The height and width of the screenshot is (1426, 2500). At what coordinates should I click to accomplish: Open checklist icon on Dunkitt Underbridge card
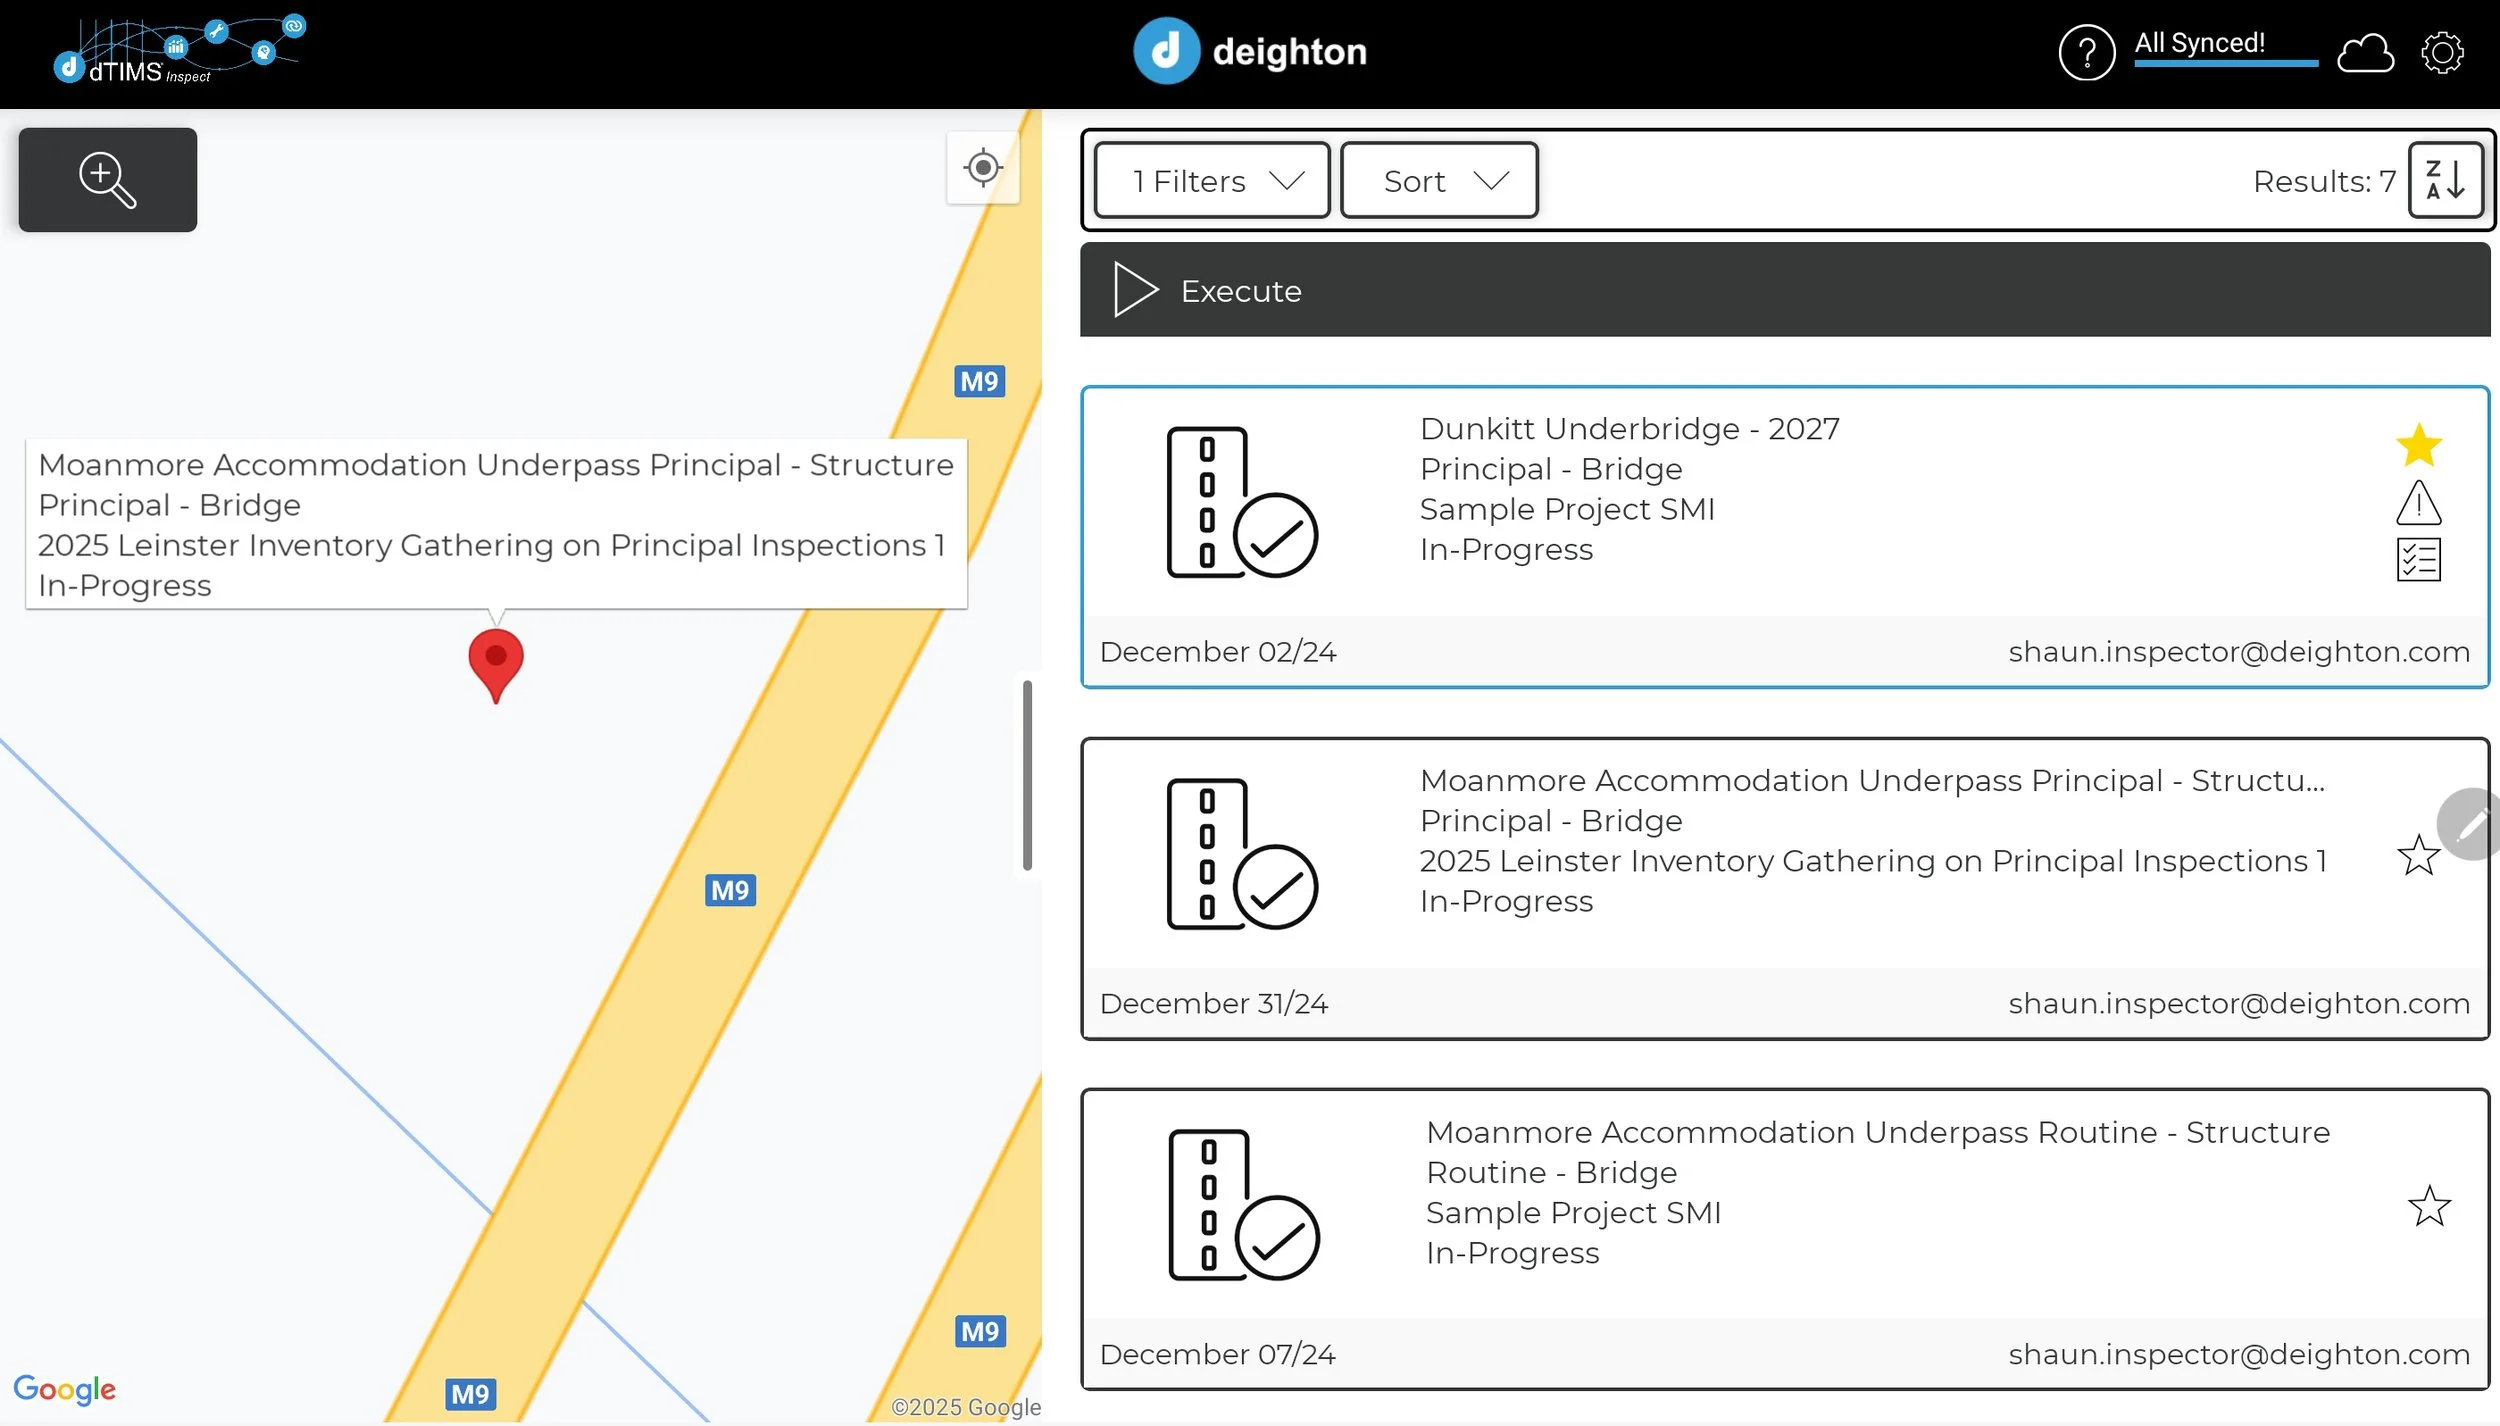tap(2418, 560)
